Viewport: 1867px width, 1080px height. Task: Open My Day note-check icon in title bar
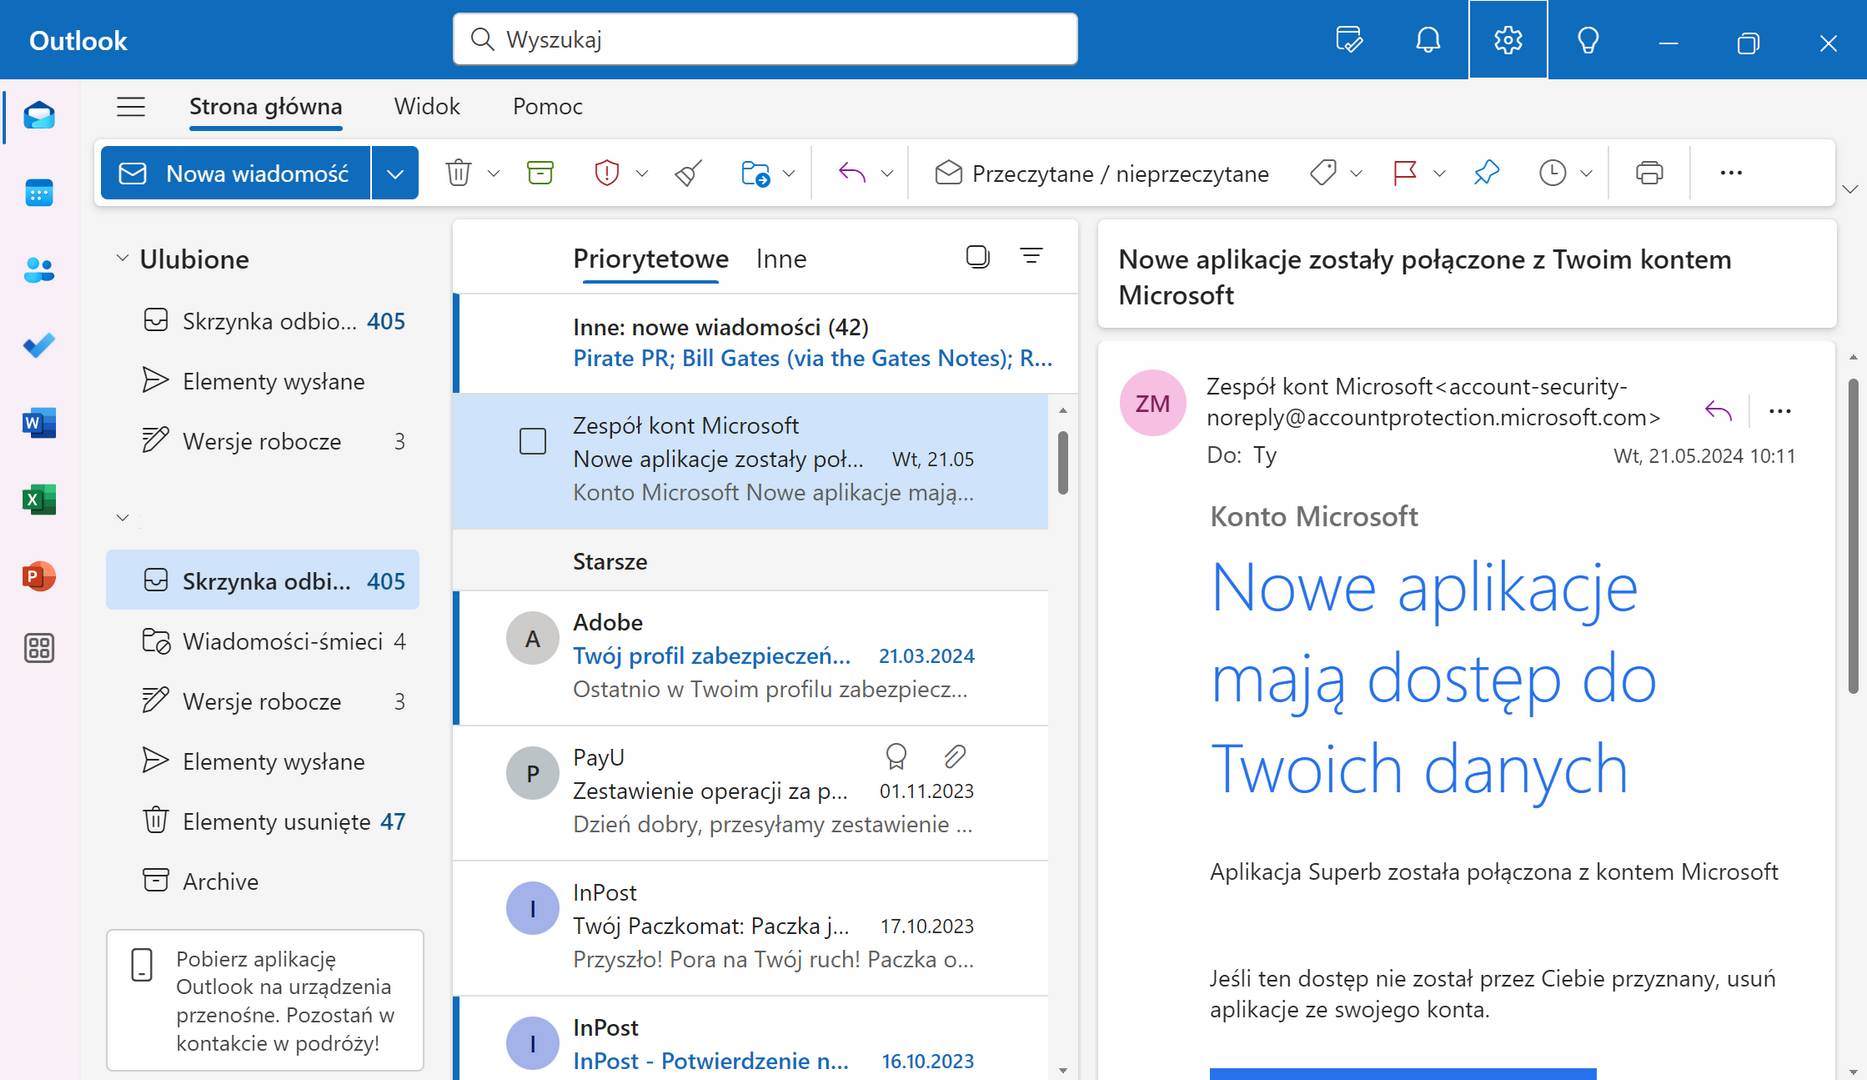click(x=1349, y=40)
